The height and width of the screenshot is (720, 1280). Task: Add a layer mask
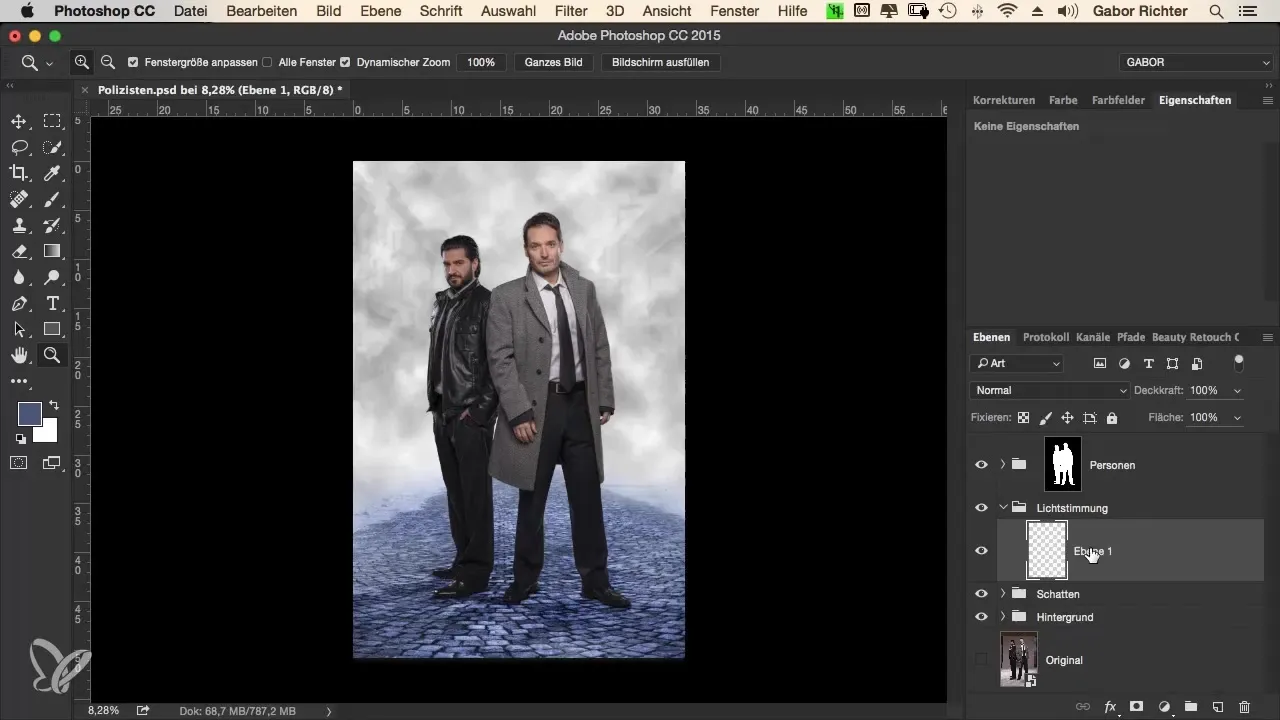coord(1137,706)
